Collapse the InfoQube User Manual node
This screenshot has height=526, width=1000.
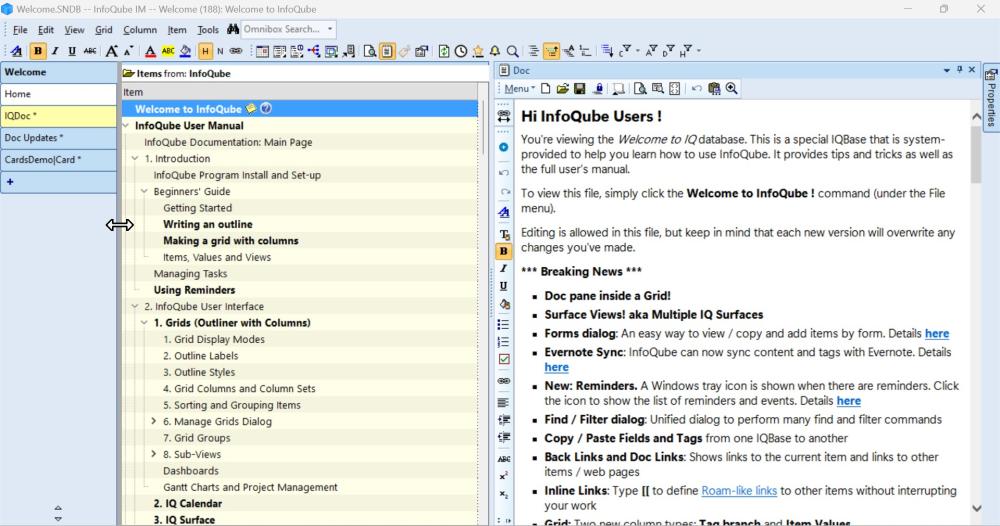(x=126, y=126)
